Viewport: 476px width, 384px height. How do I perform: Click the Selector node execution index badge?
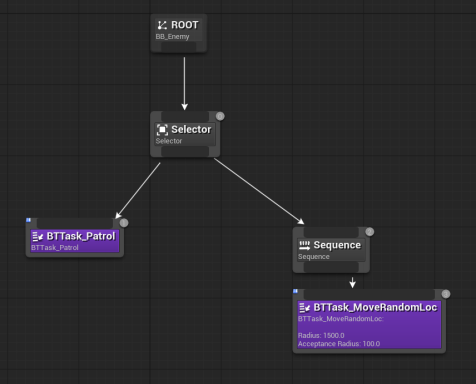point(220,116)
